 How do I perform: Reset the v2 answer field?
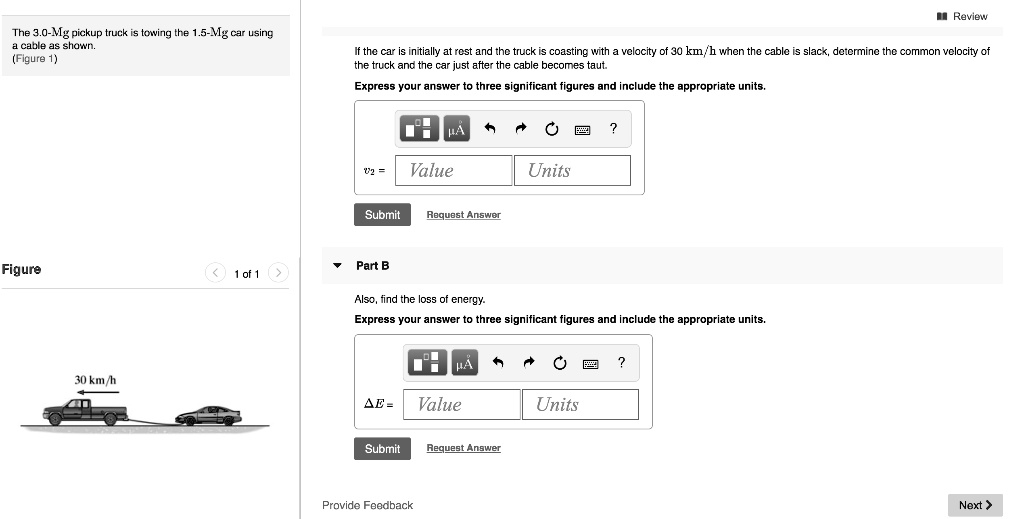click(551, 128)
